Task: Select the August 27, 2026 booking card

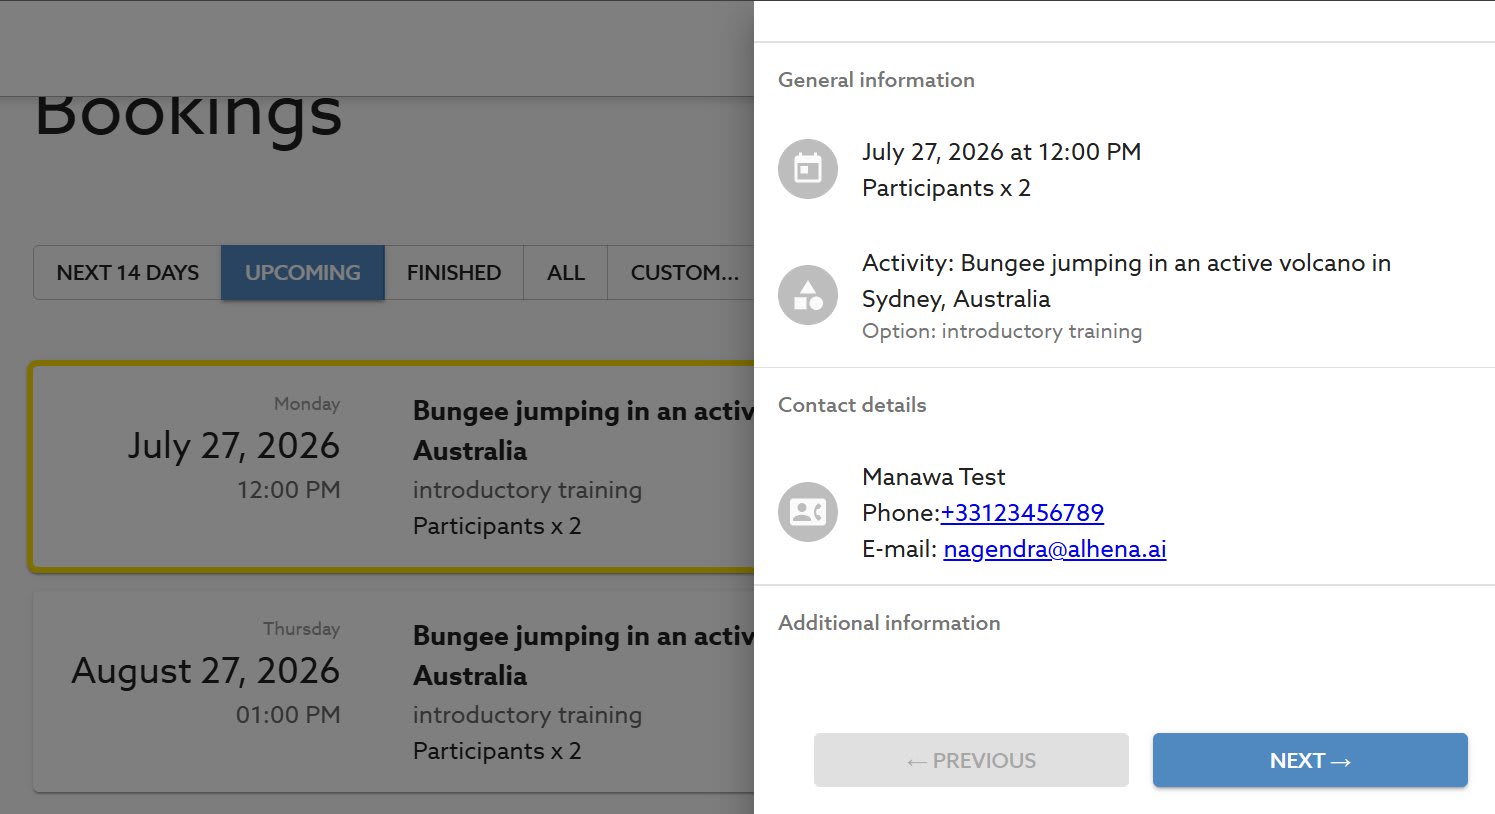Action: (x=394, y=691)
